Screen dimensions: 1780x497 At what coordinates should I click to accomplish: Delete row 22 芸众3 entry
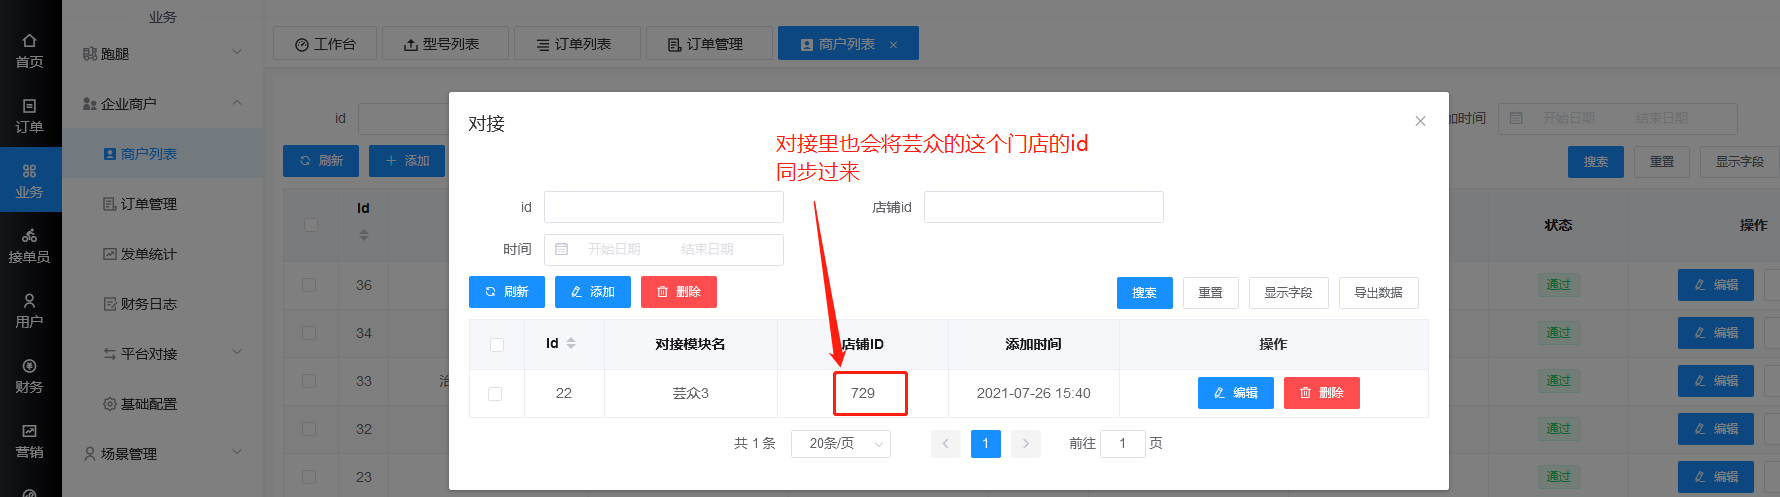click(1322, 393)
